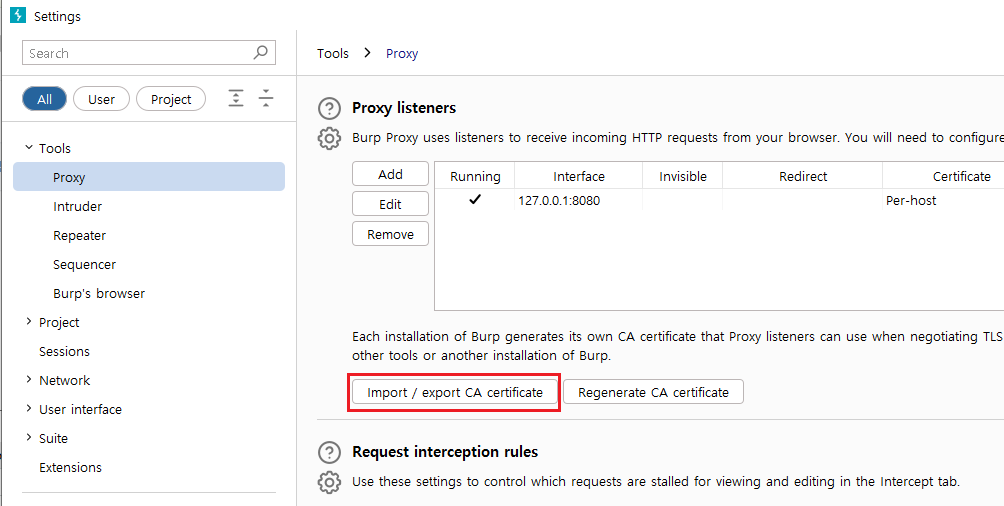
Task: Collapse the Tools tree node
Action: coord(28,148)
